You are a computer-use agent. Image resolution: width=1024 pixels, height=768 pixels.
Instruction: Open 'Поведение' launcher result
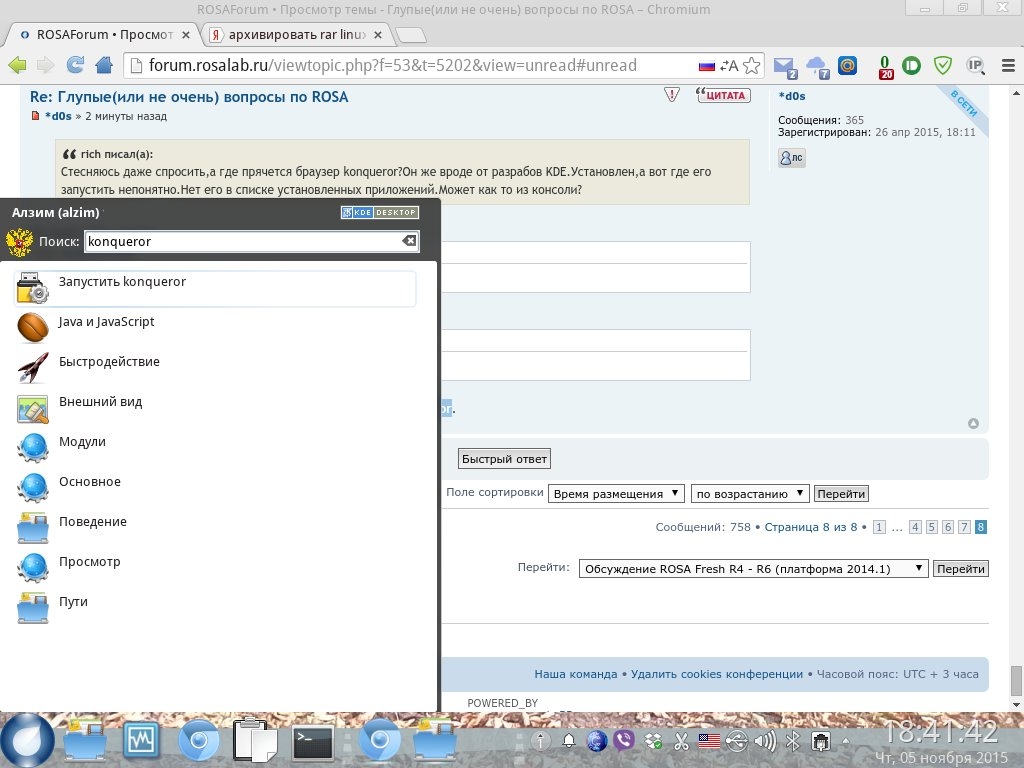[215, 528]
